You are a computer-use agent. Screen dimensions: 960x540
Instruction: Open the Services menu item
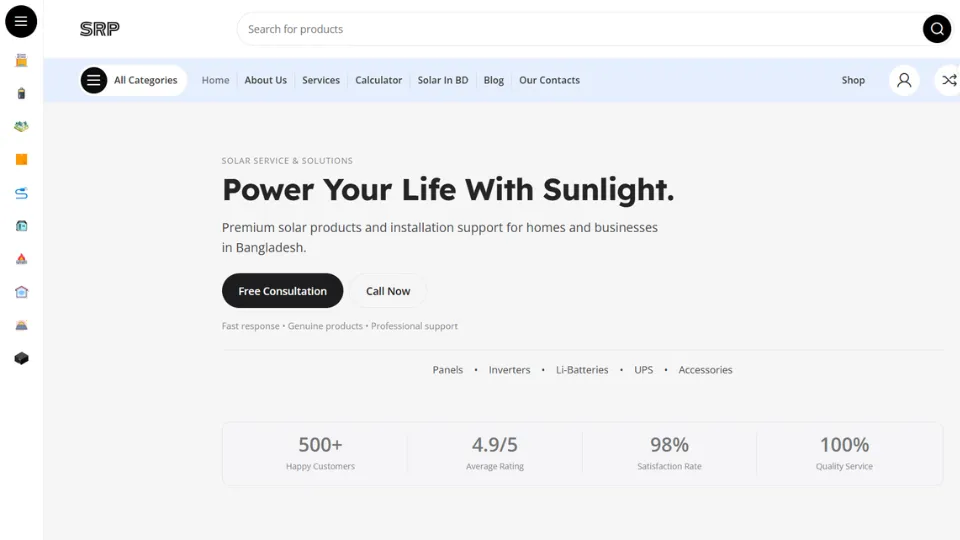(321, 80)
